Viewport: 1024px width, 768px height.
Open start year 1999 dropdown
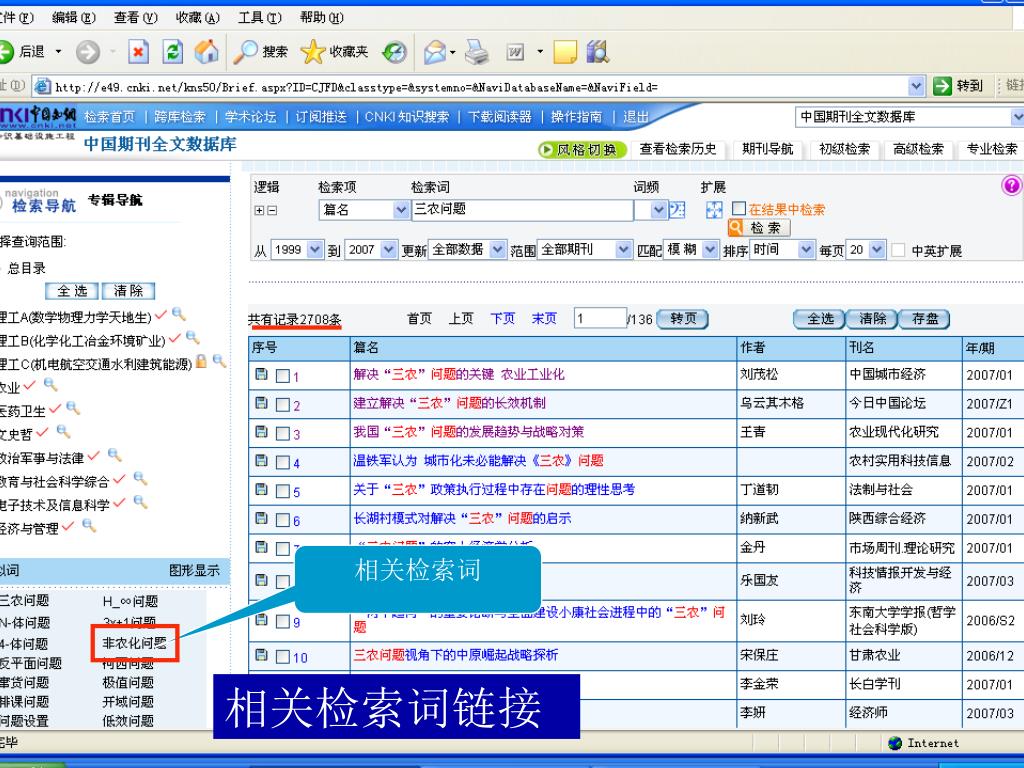[x=315, y=249]
